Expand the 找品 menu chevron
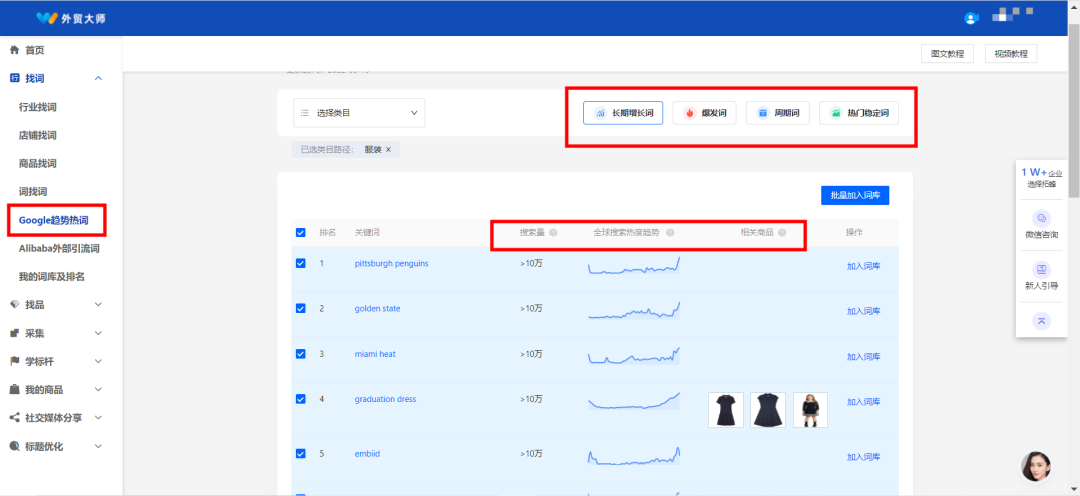1080x496 pixels. click(98, 304)
